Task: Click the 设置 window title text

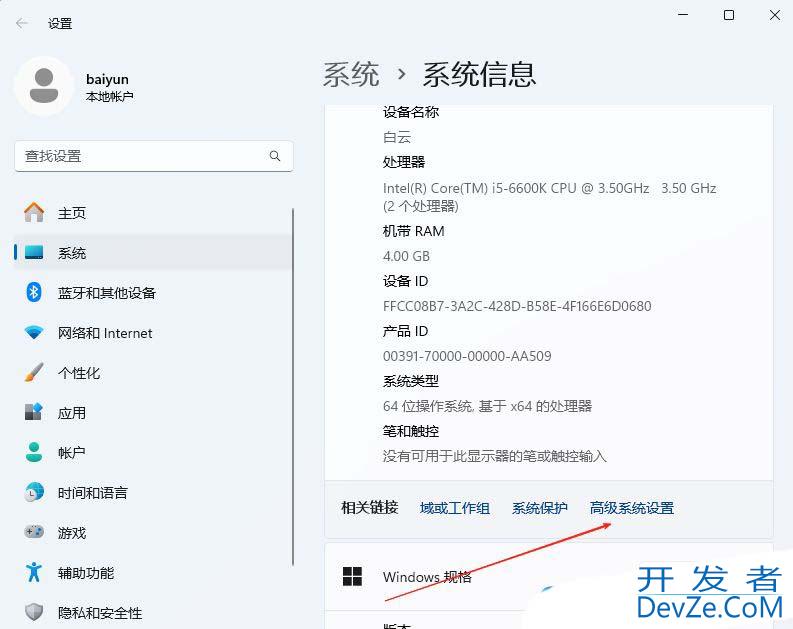Action: point(60,24)
